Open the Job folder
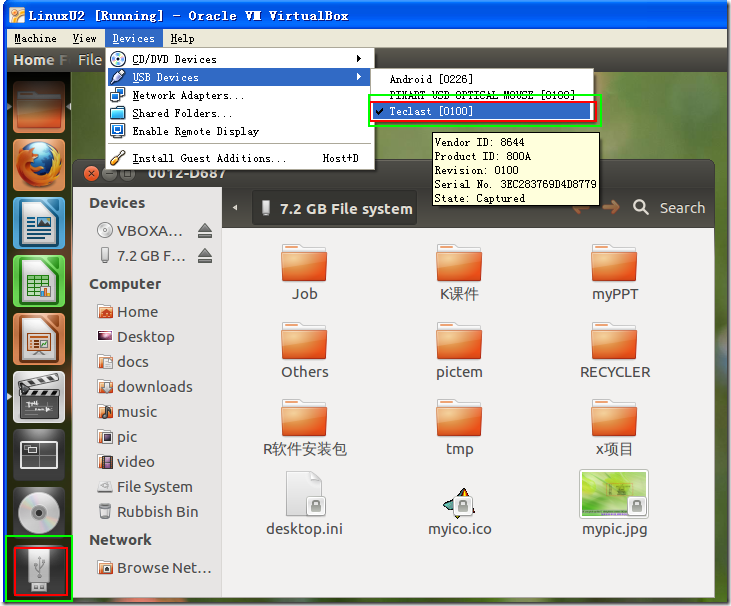 (x=304, y=273)
